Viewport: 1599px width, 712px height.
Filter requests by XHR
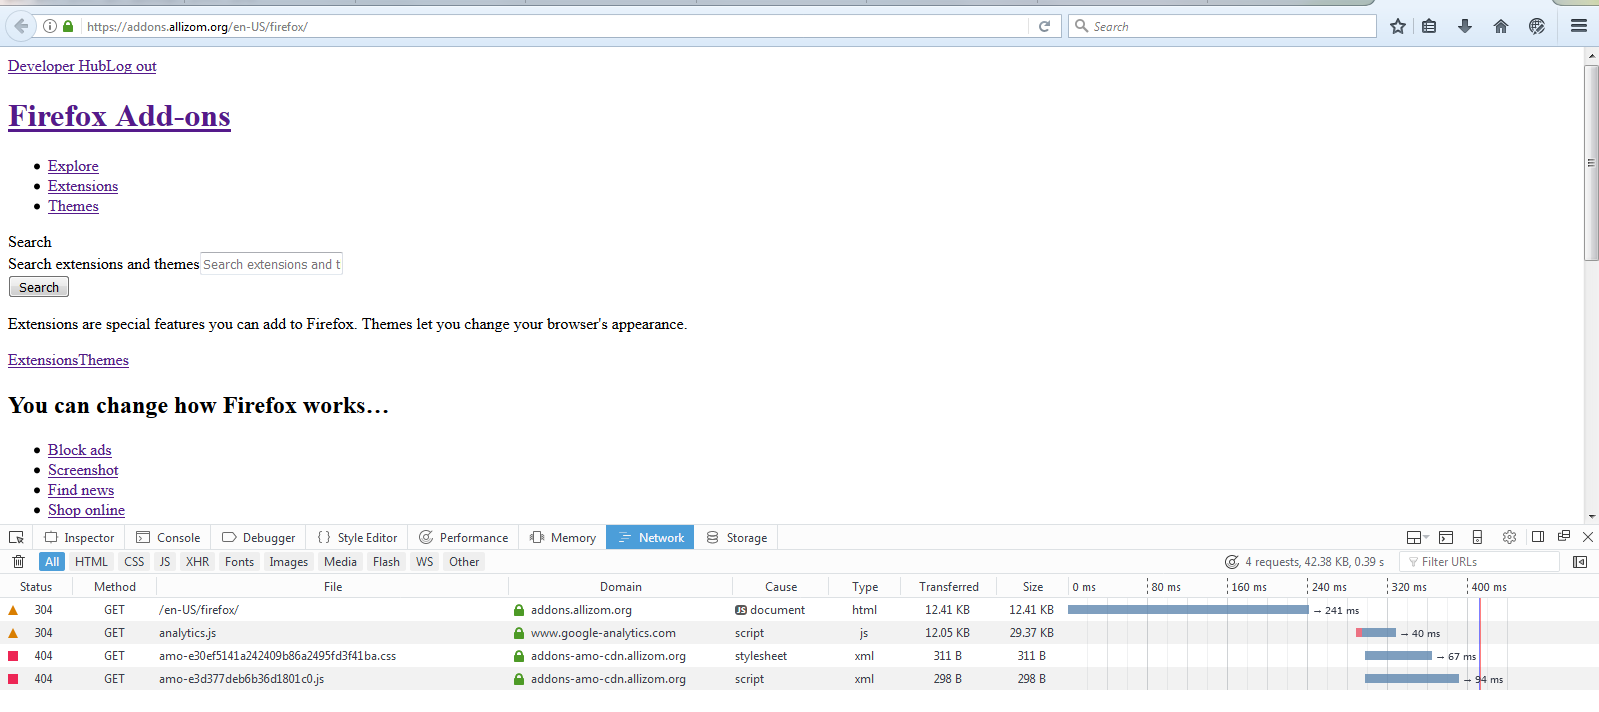coord(198,562)
